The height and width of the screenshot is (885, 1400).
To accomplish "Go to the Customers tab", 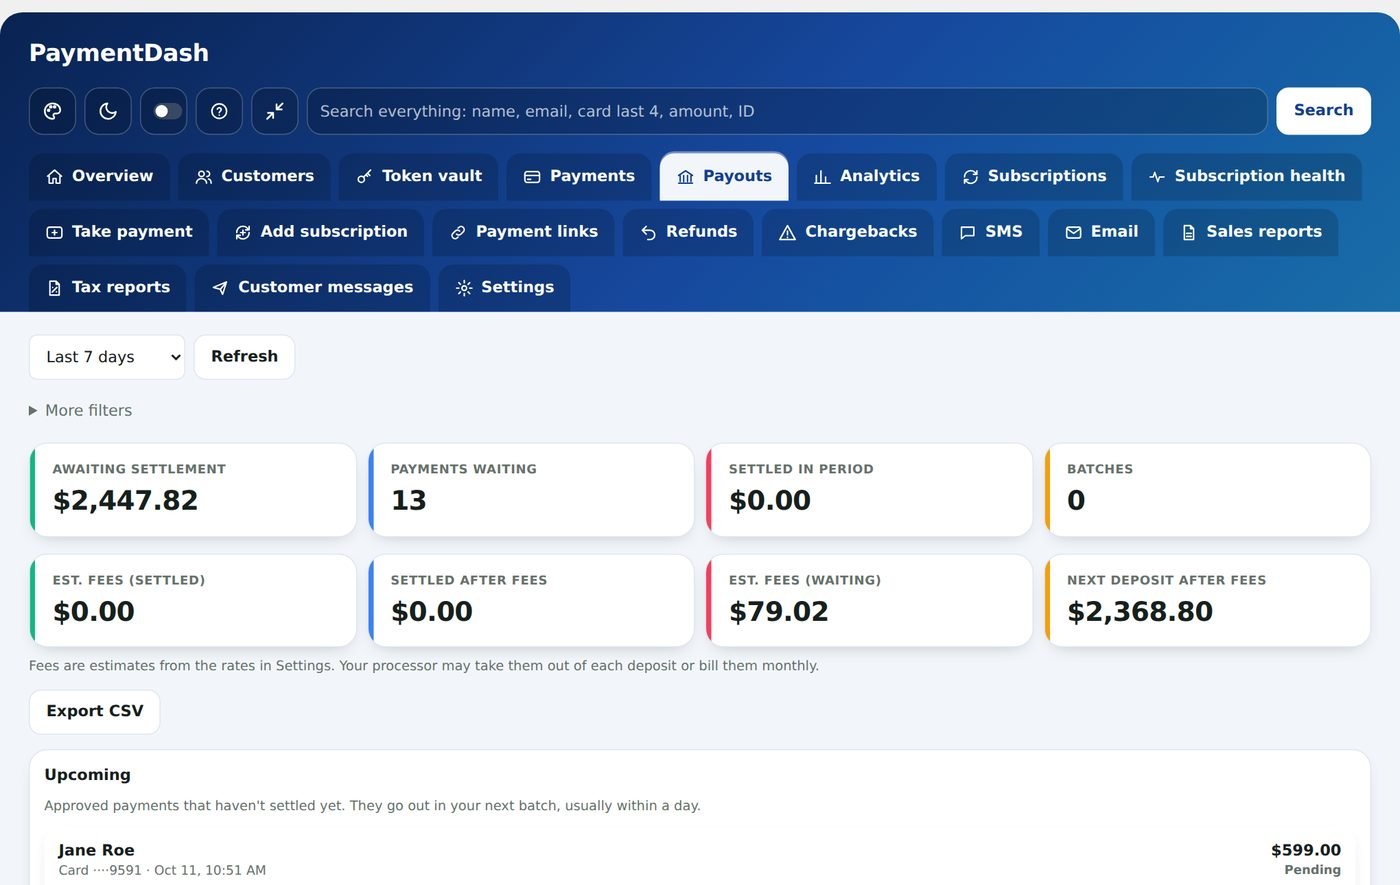I will tap(254, 177).
